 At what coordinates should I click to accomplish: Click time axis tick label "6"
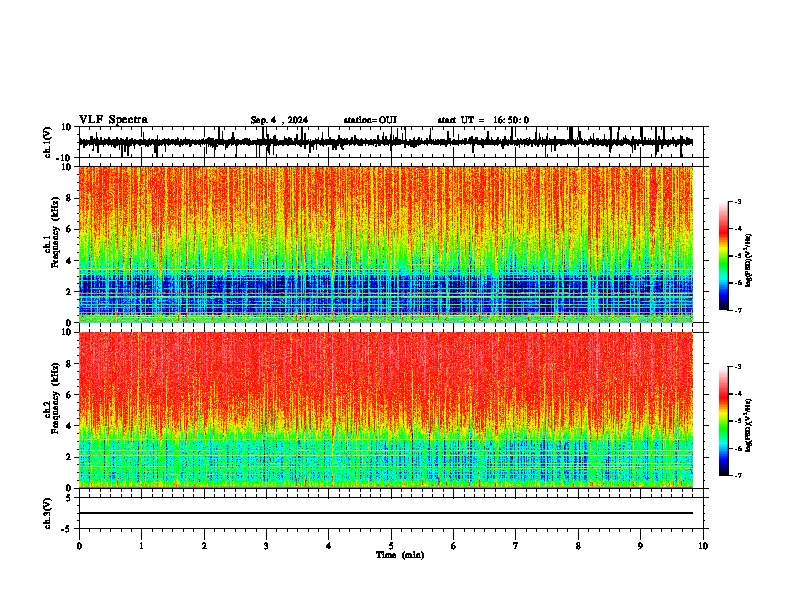click(x=454, y=546)
